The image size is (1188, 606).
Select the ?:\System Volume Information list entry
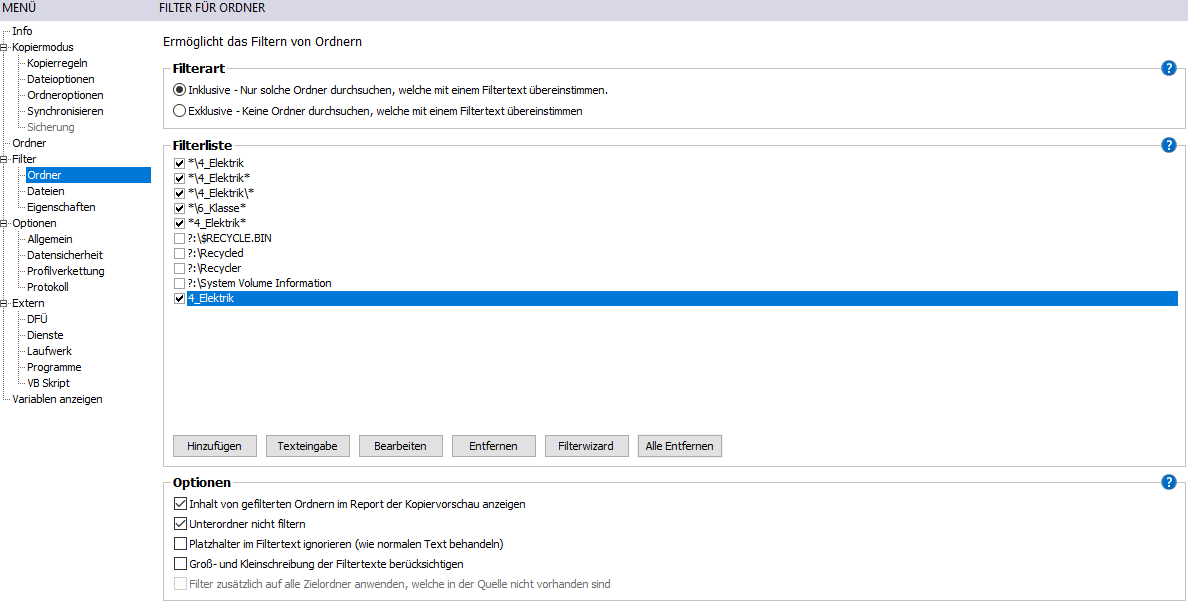click(259, 283)
